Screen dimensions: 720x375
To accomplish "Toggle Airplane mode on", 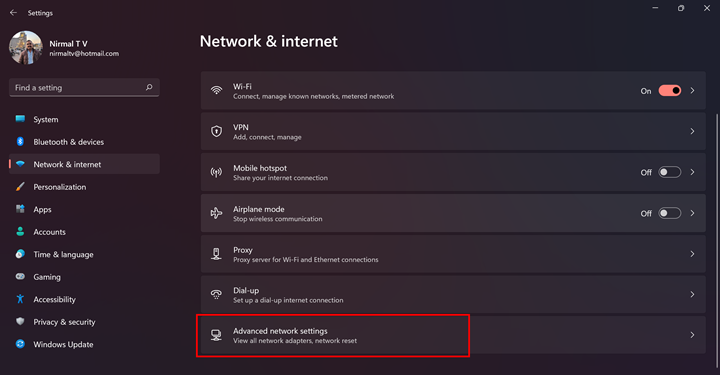I will [669, 213].
